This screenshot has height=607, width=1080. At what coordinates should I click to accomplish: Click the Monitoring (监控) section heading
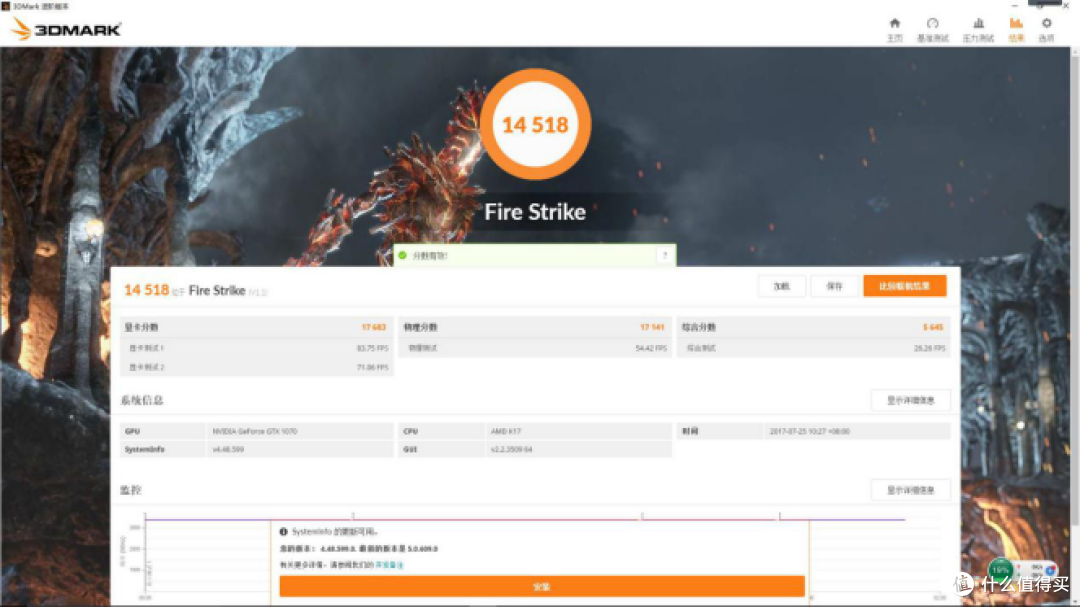(x=131, y=491)
